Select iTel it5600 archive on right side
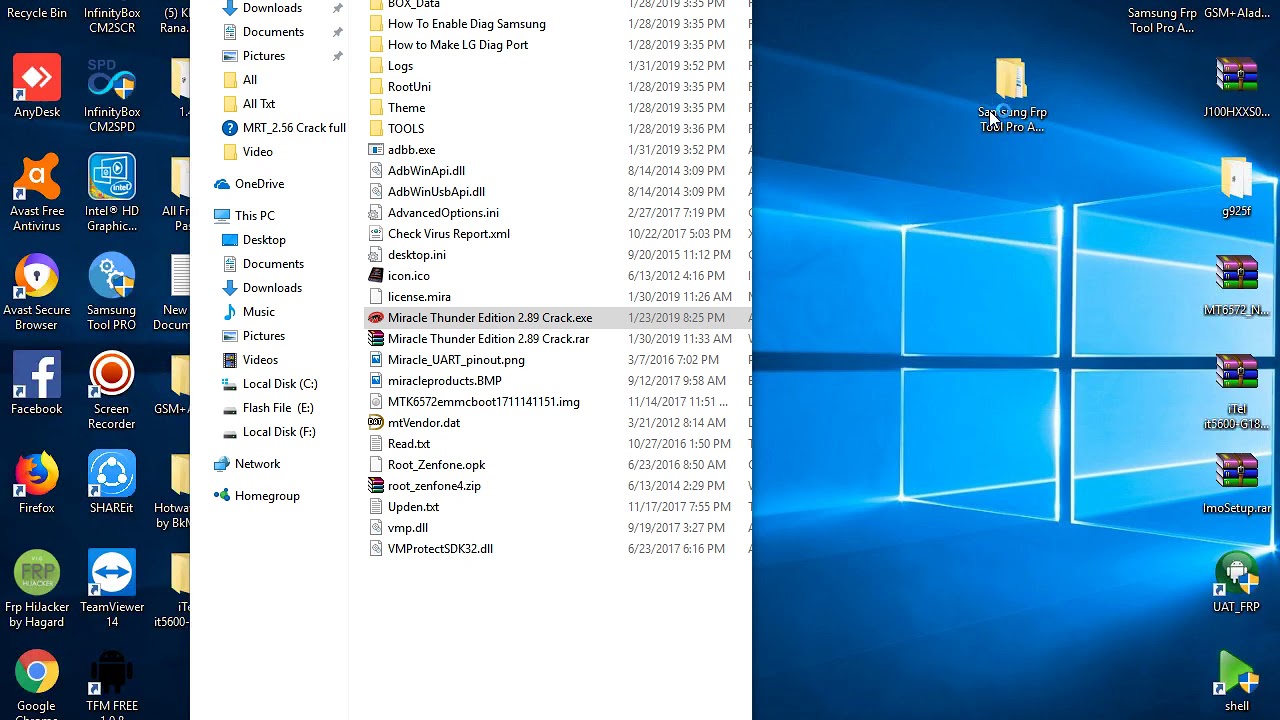The height and width of the screenshot is (720, 1280). [1237, 392]
